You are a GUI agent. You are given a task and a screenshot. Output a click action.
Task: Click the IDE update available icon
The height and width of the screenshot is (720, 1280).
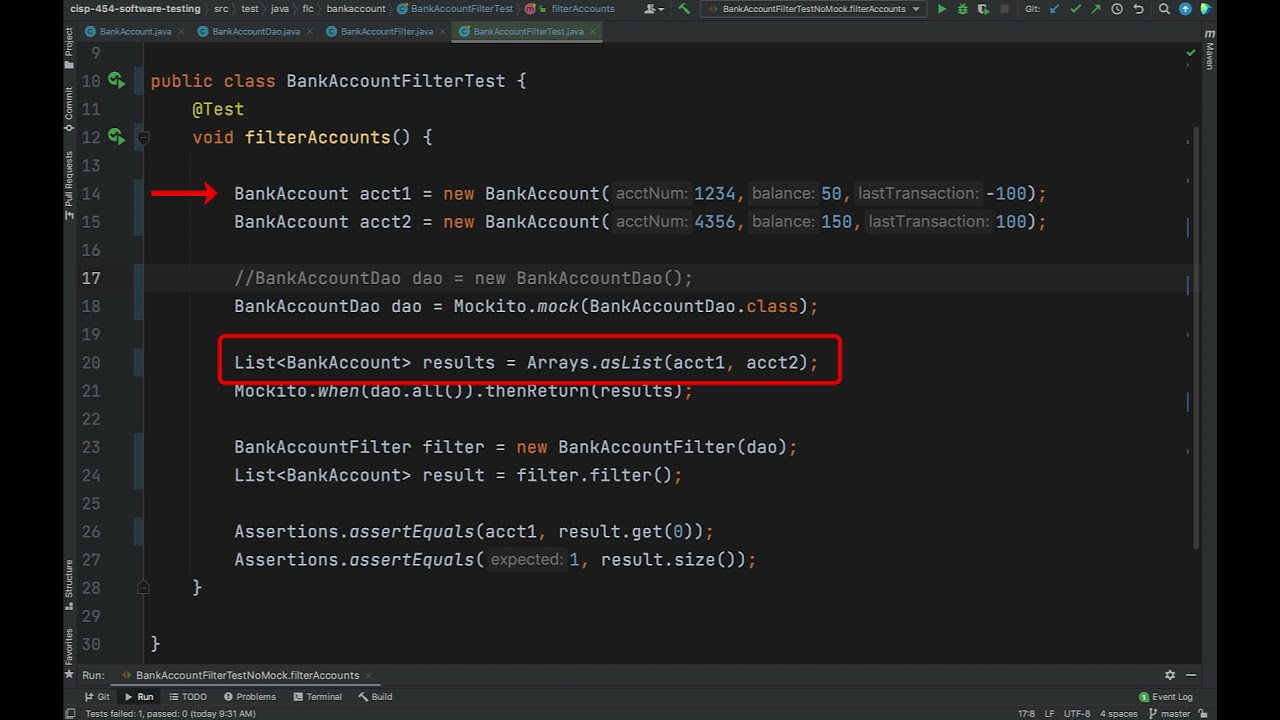click(1185, 9)
